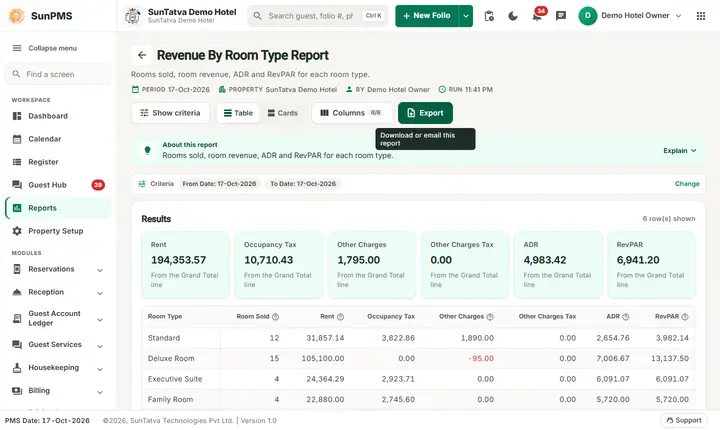Click the From Date: 17-Oct-2026 criteria chip
720x430 pixels.
click(219, 184)
